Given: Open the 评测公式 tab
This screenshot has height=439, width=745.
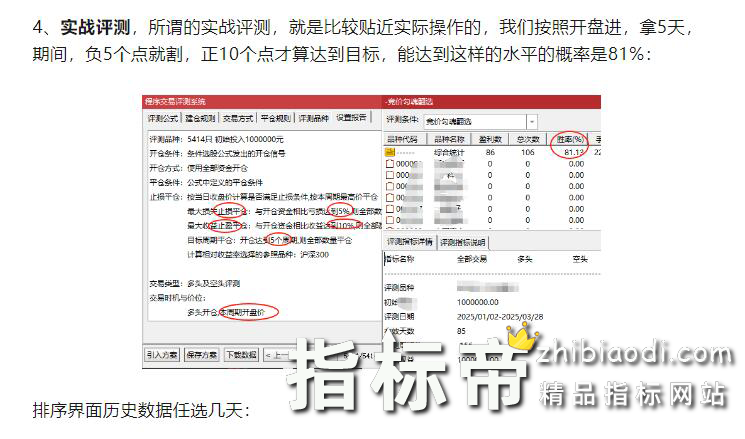Looking at the screenshot, I should 162,118.
